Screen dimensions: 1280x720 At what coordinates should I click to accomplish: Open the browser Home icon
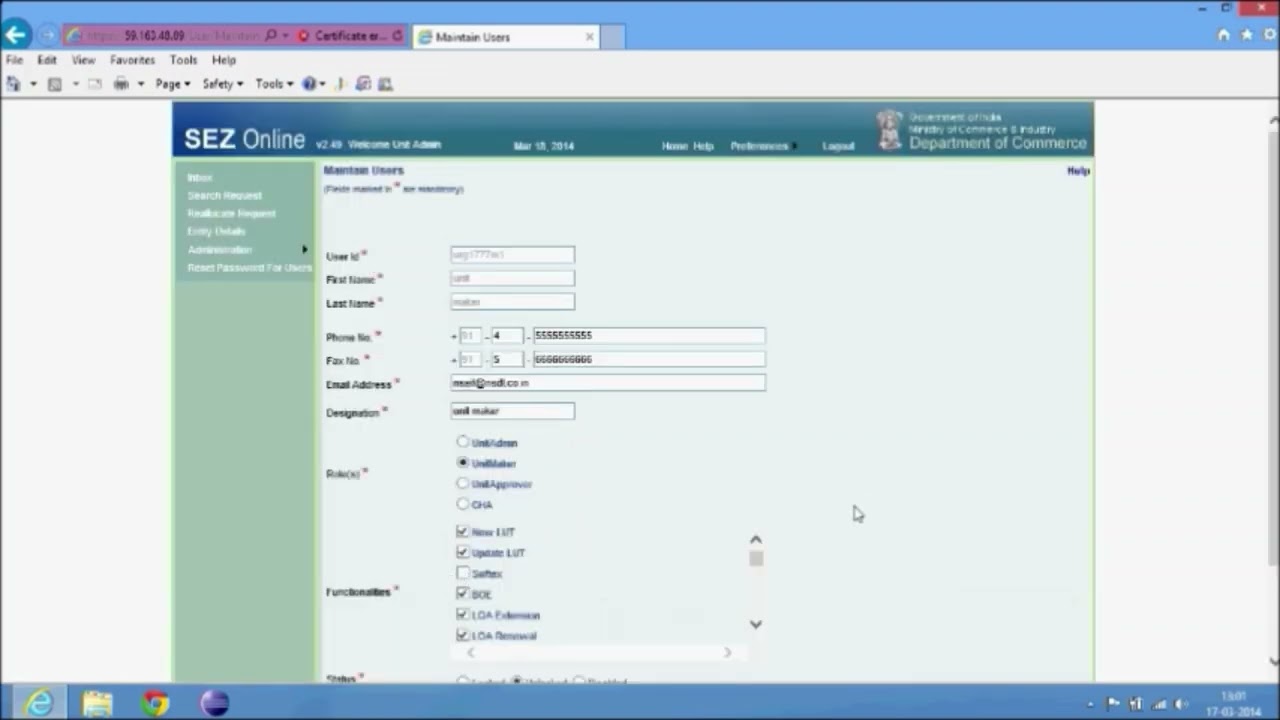(x=1223, y=35)
